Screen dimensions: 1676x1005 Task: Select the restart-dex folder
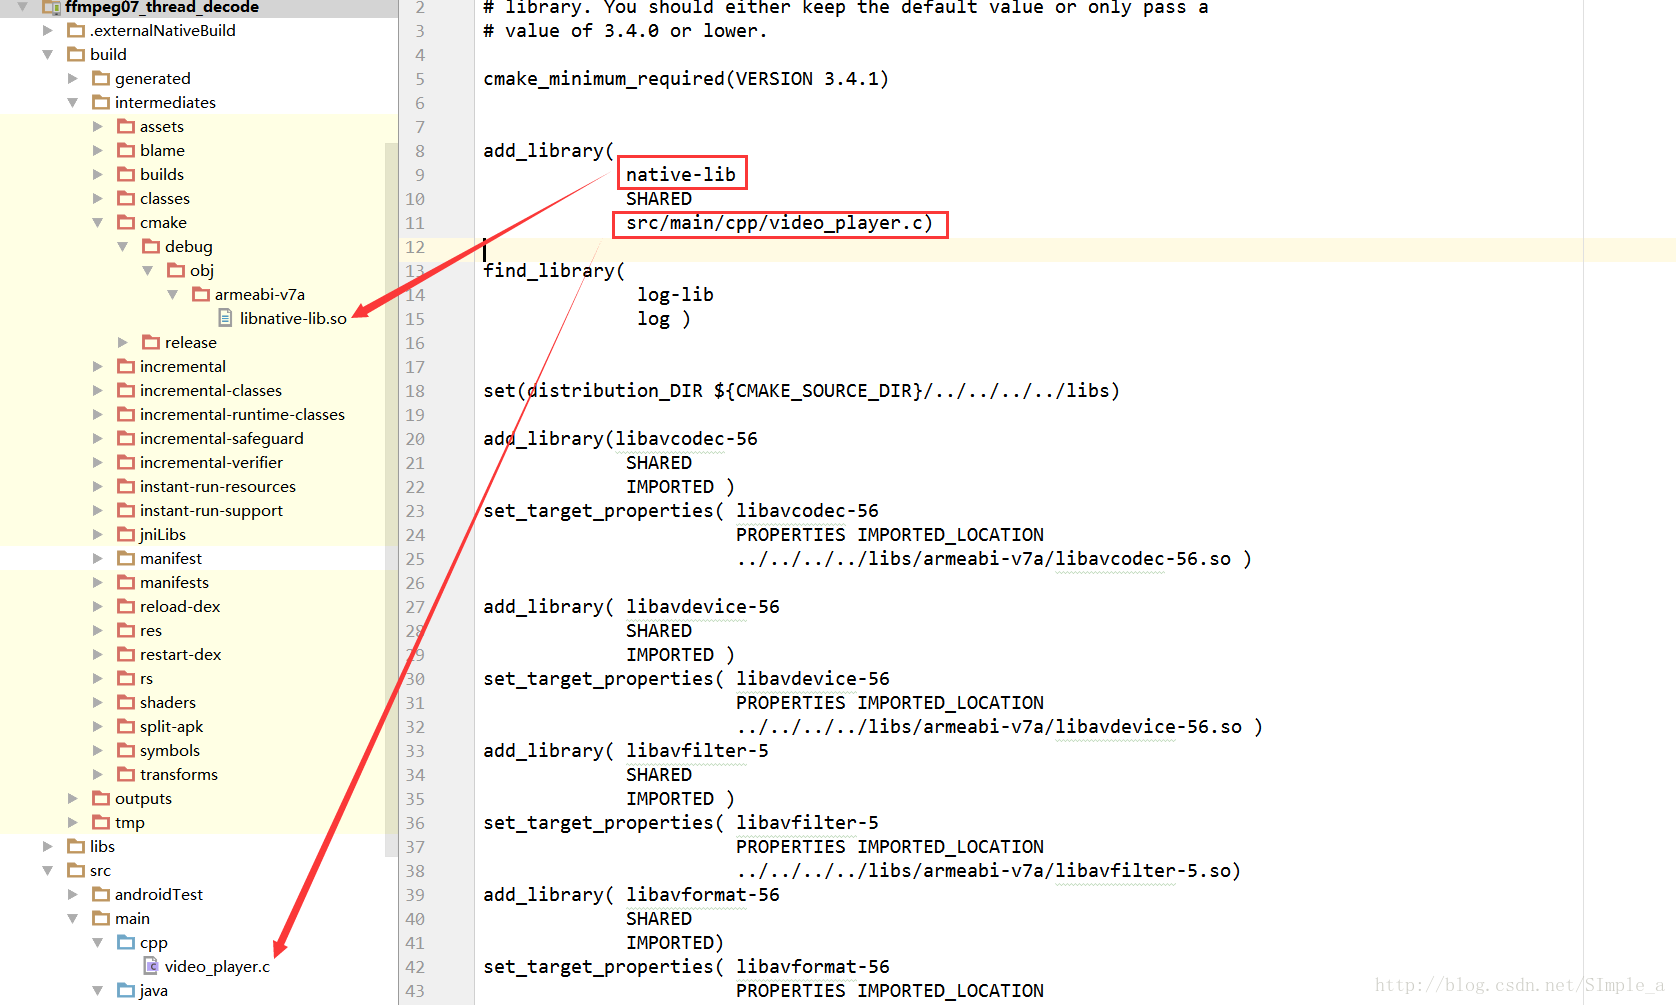point(180,654)
